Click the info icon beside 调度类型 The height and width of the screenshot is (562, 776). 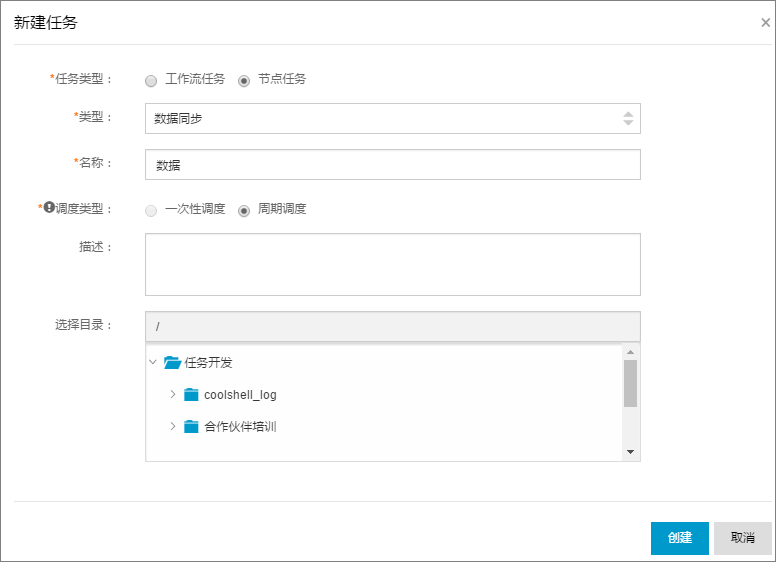[49, 207]
